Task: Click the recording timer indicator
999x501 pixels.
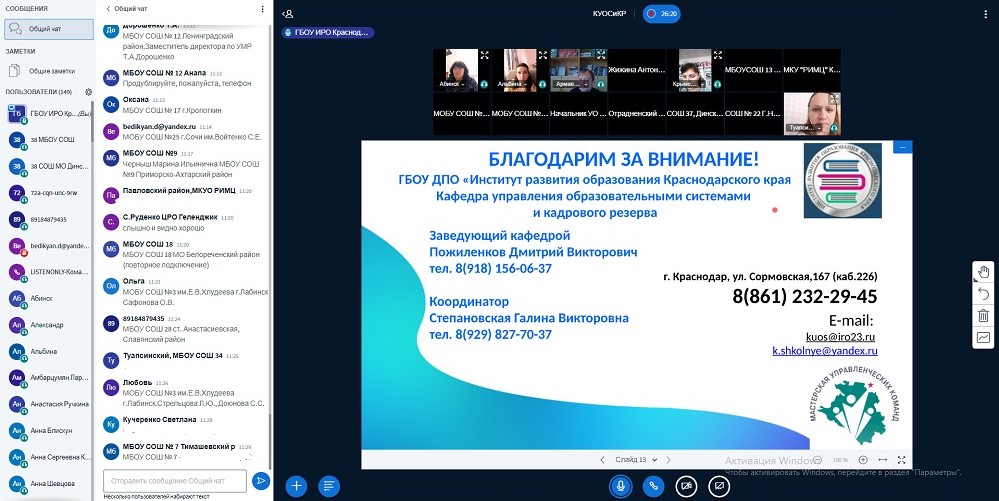Action: (x=661, y=14)
